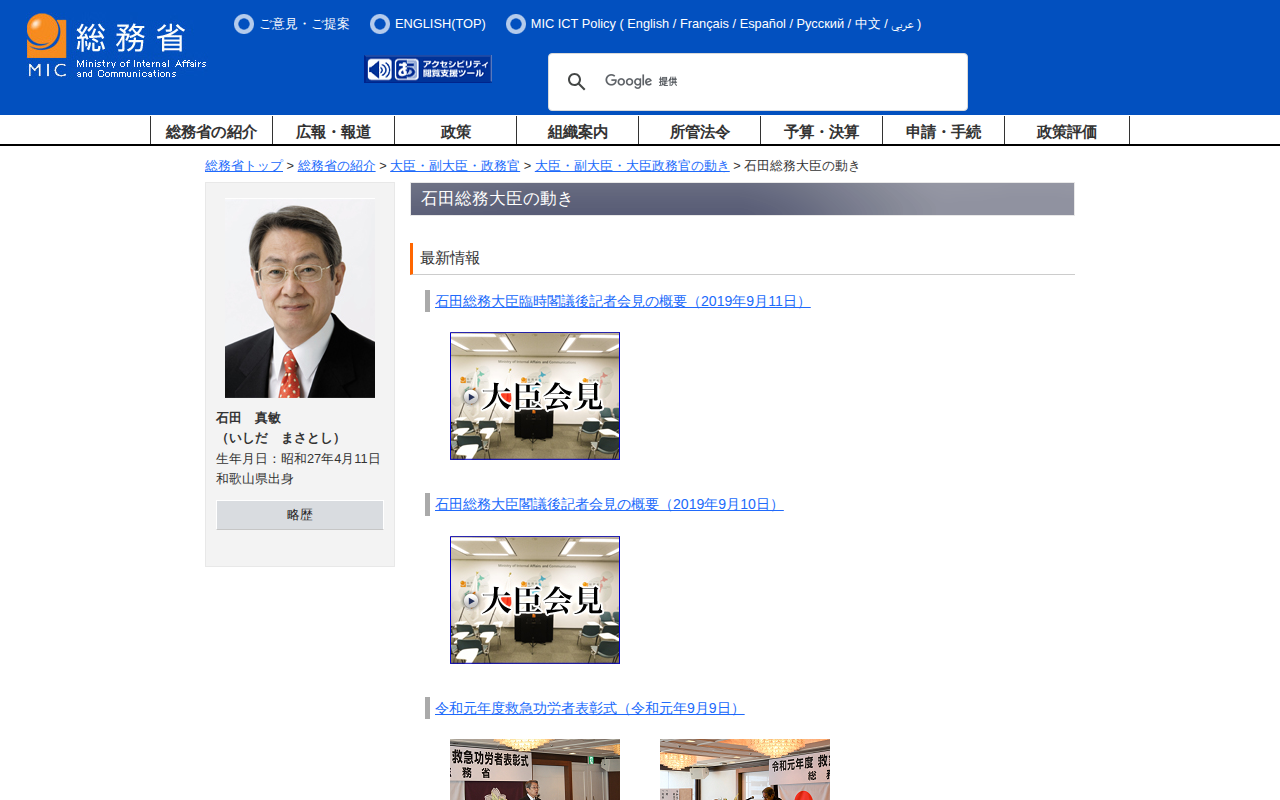The image size is (1280, 800).
Task: Open the accessibility support tool icon
Action: pos(428,69)
